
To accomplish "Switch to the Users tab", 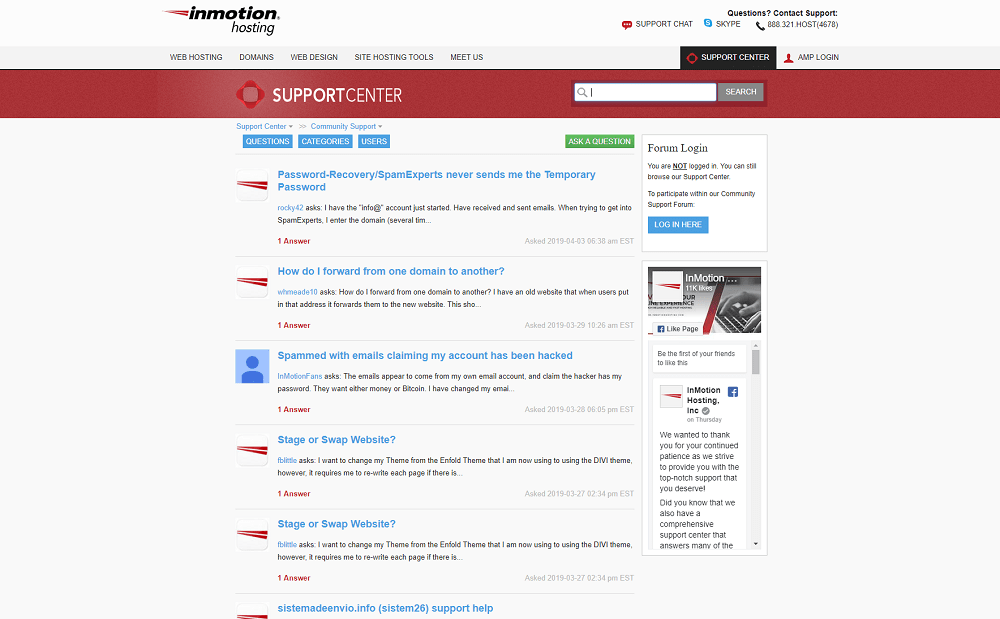I will click(x=374, y=142).
